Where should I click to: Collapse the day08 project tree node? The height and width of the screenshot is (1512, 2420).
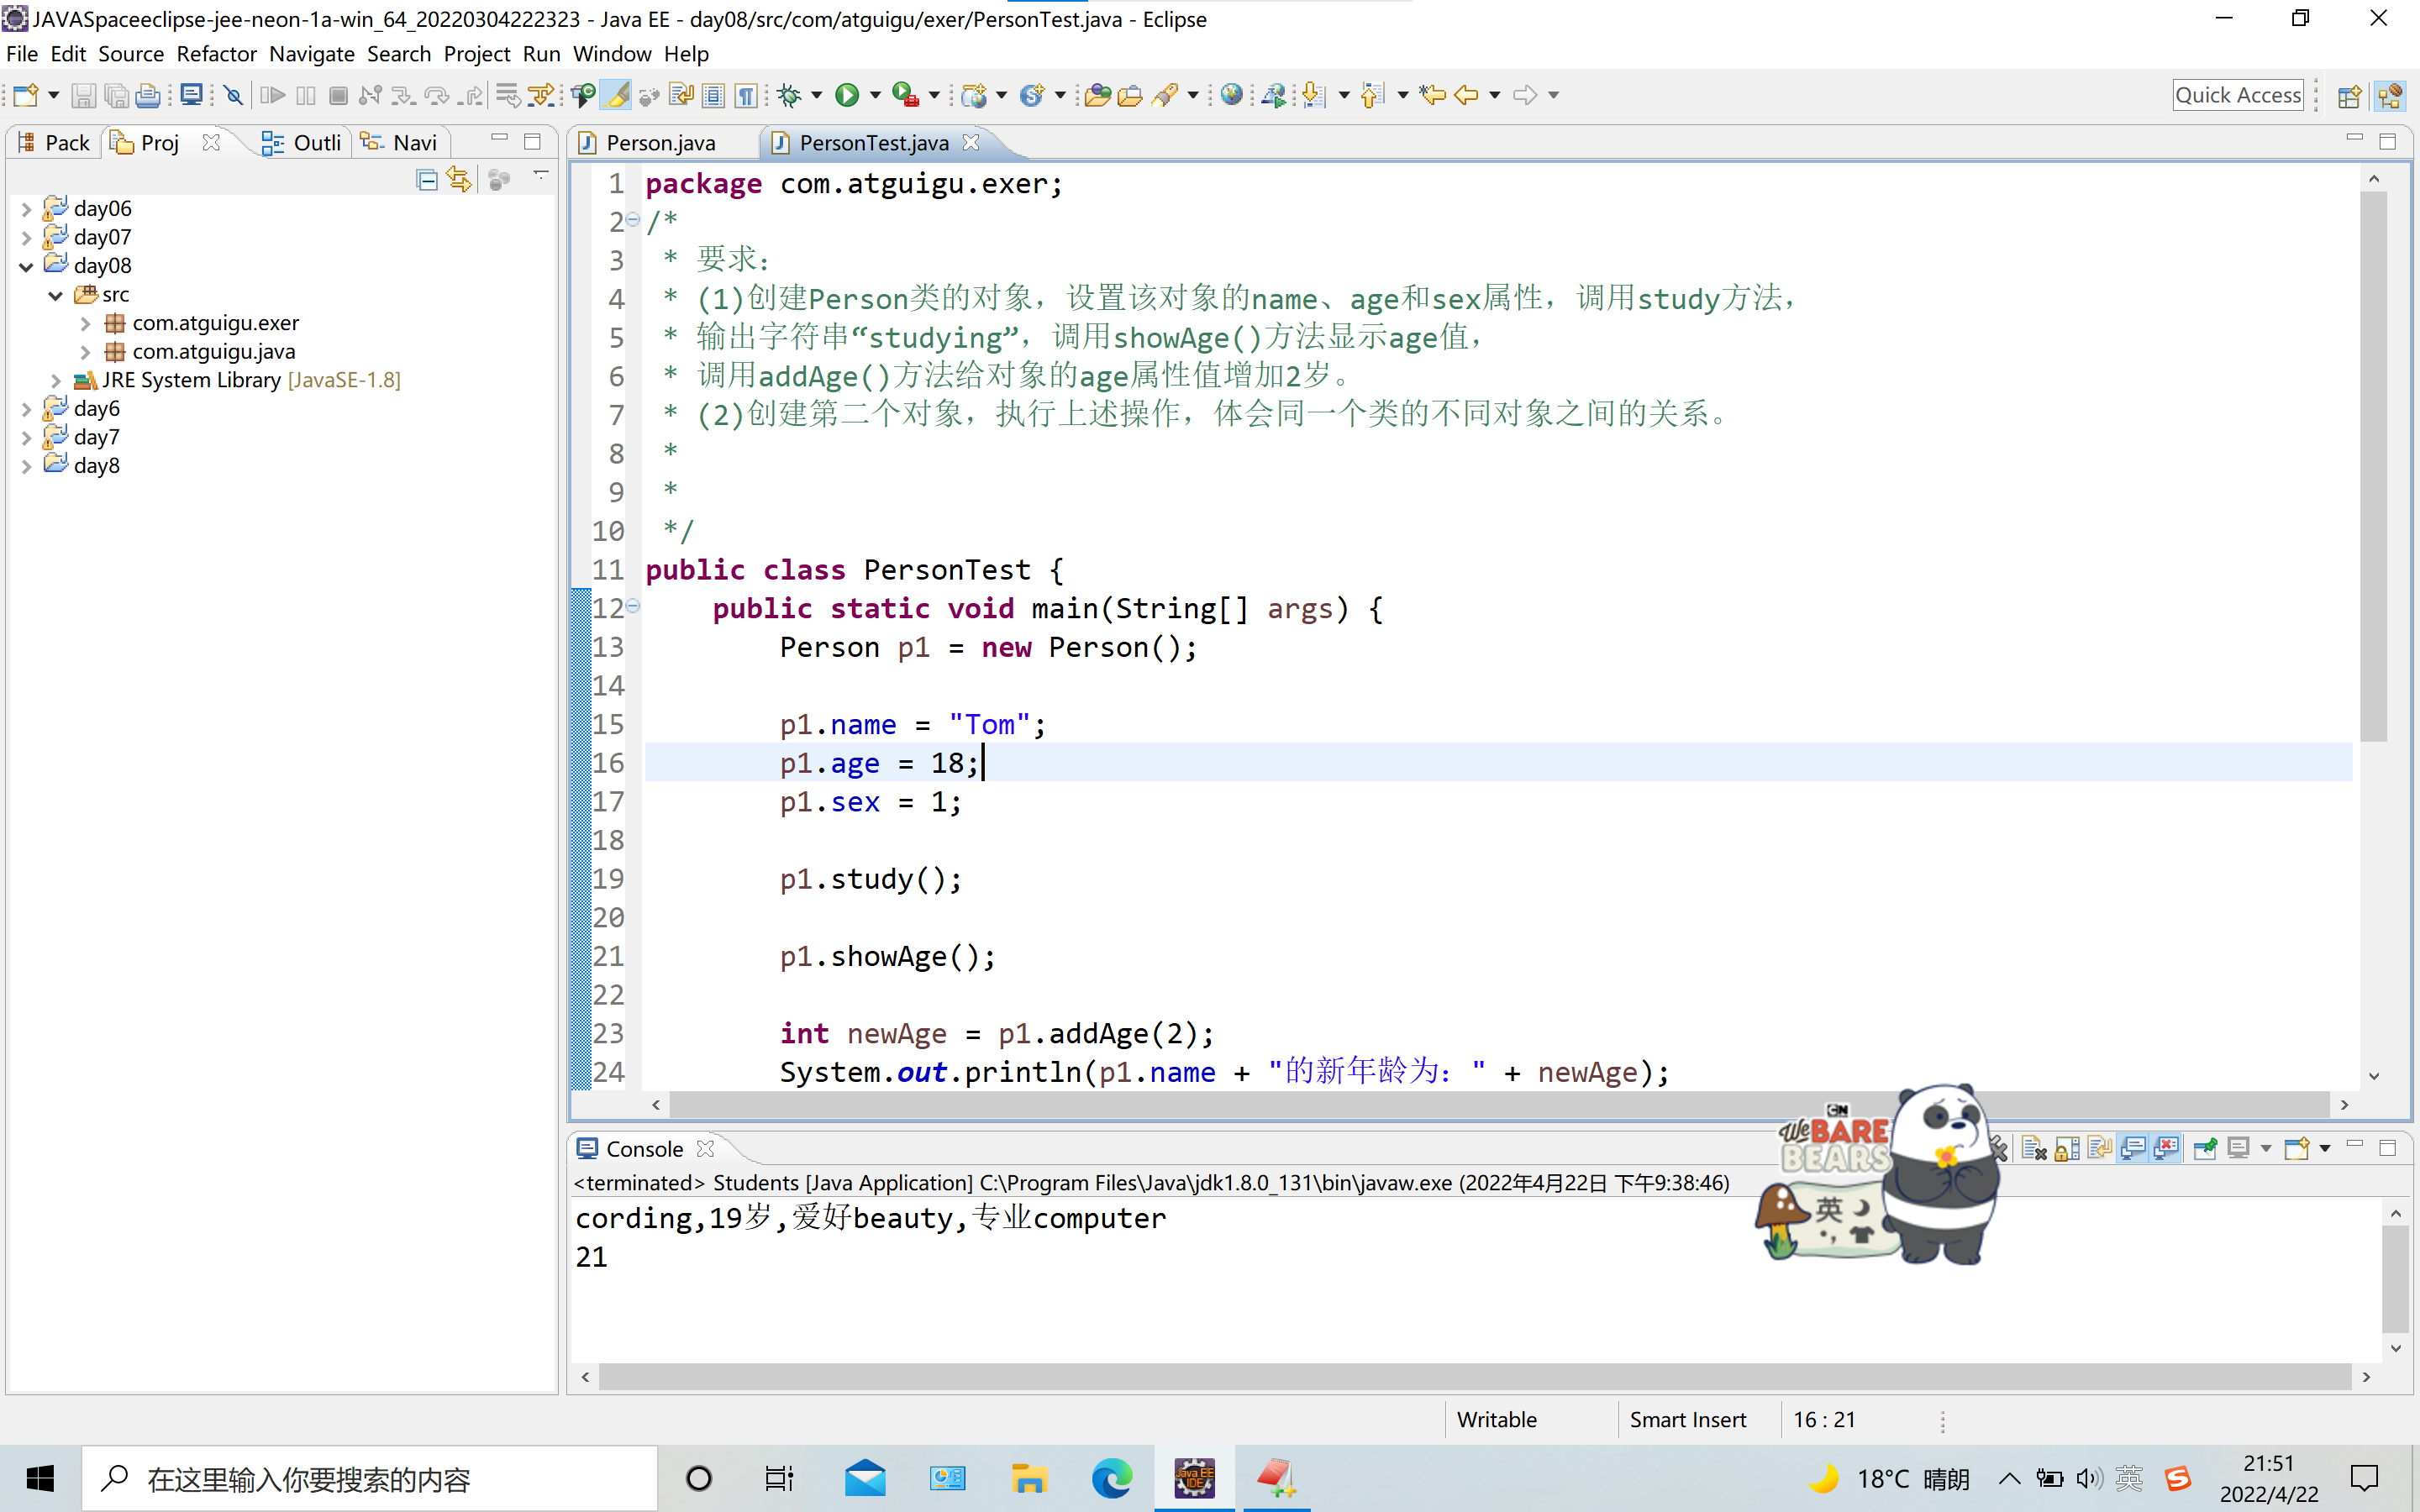27,266
